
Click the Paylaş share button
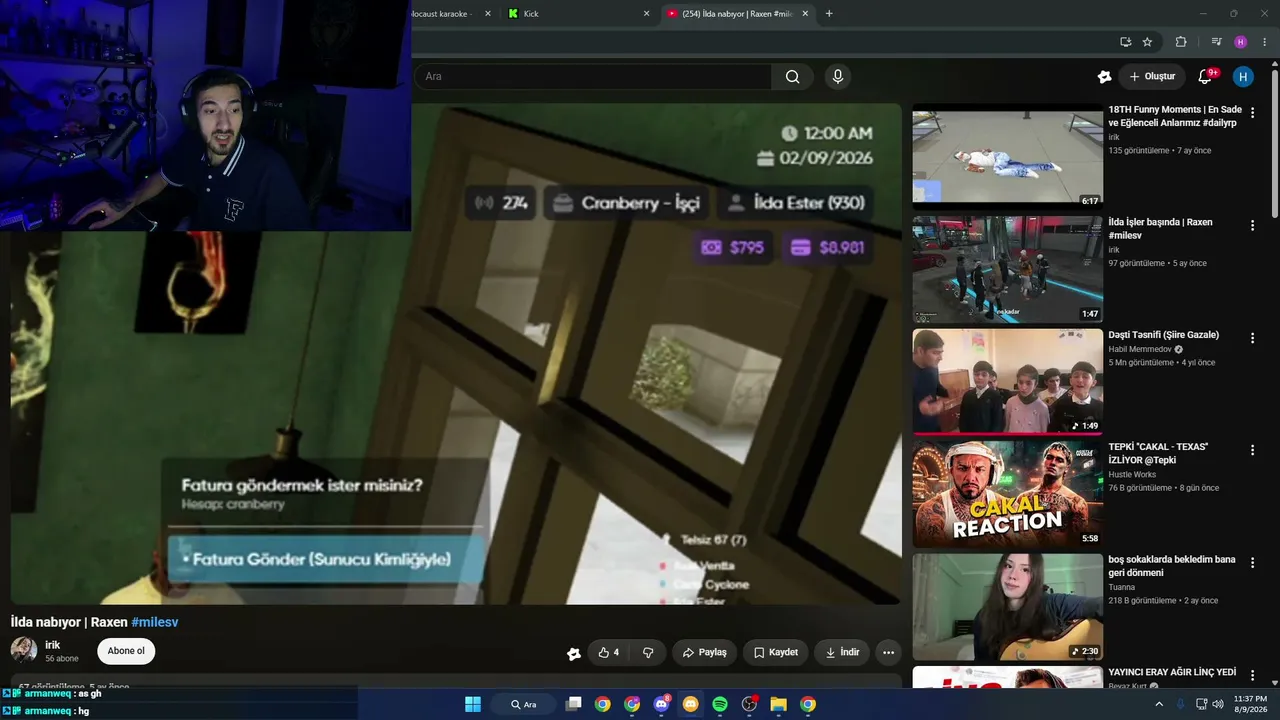click(x=704, y=653)
